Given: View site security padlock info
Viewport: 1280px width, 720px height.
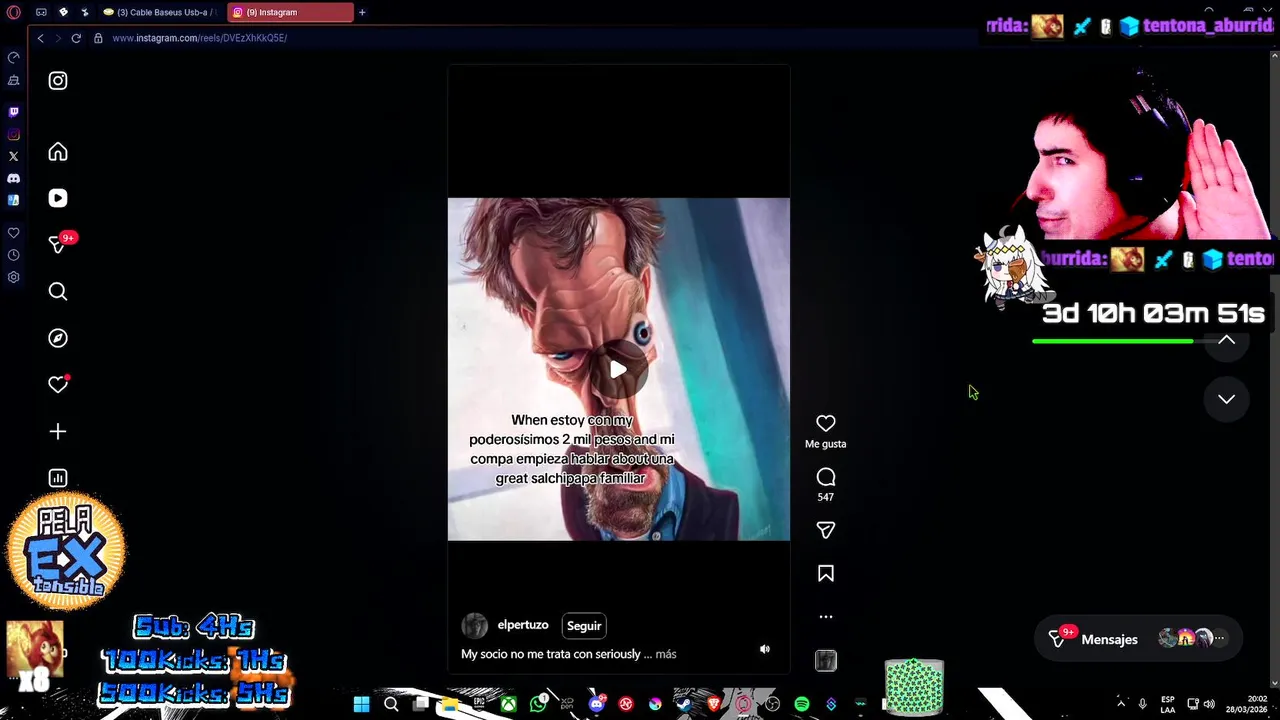Looking at the screenshot, I should pos(98,38).
